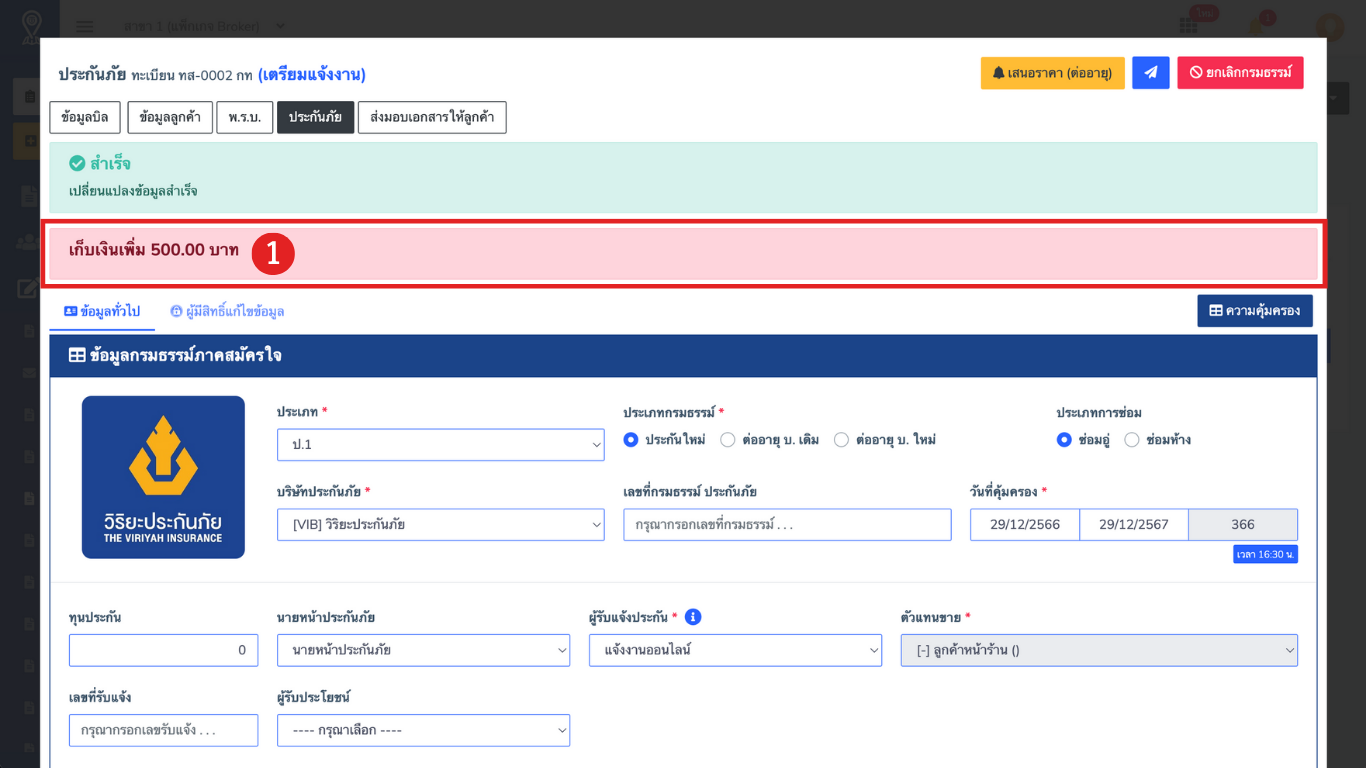Click the เลขที่กรมธรรม์ ประกันภัย input field

coord(787,525)
